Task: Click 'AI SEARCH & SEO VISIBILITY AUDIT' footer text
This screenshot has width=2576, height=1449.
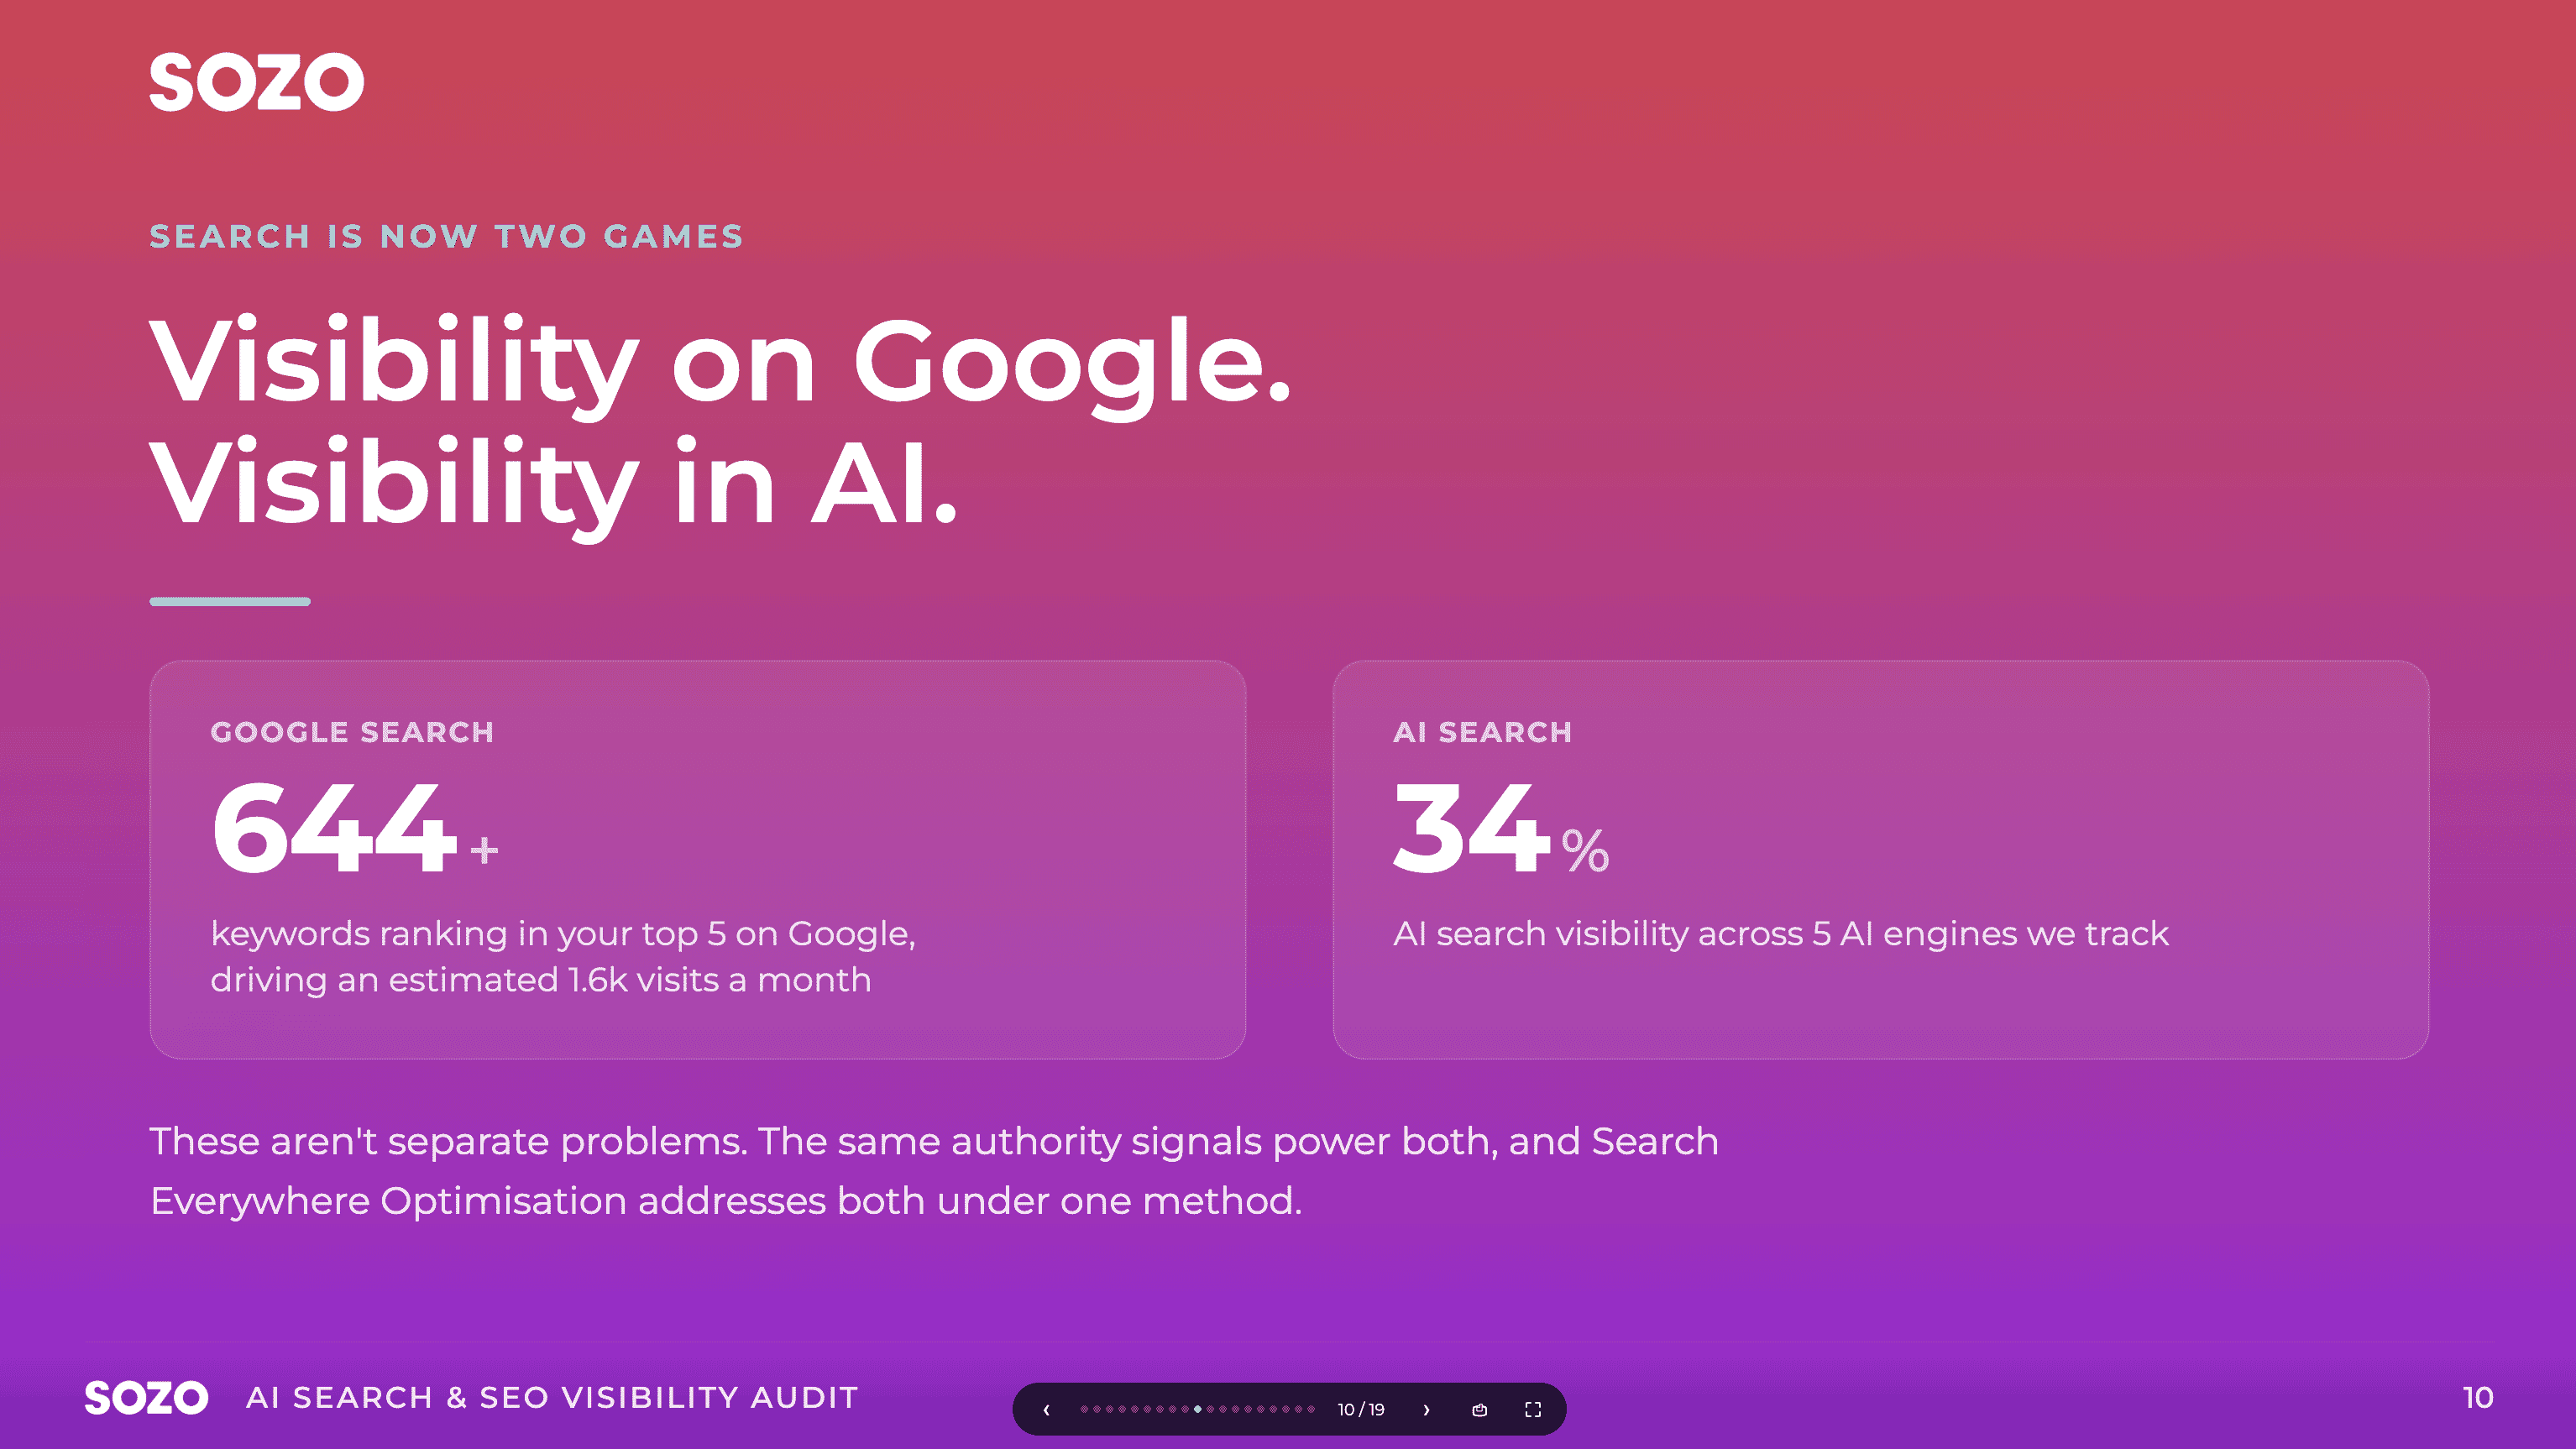Action: coord(552,1397)
